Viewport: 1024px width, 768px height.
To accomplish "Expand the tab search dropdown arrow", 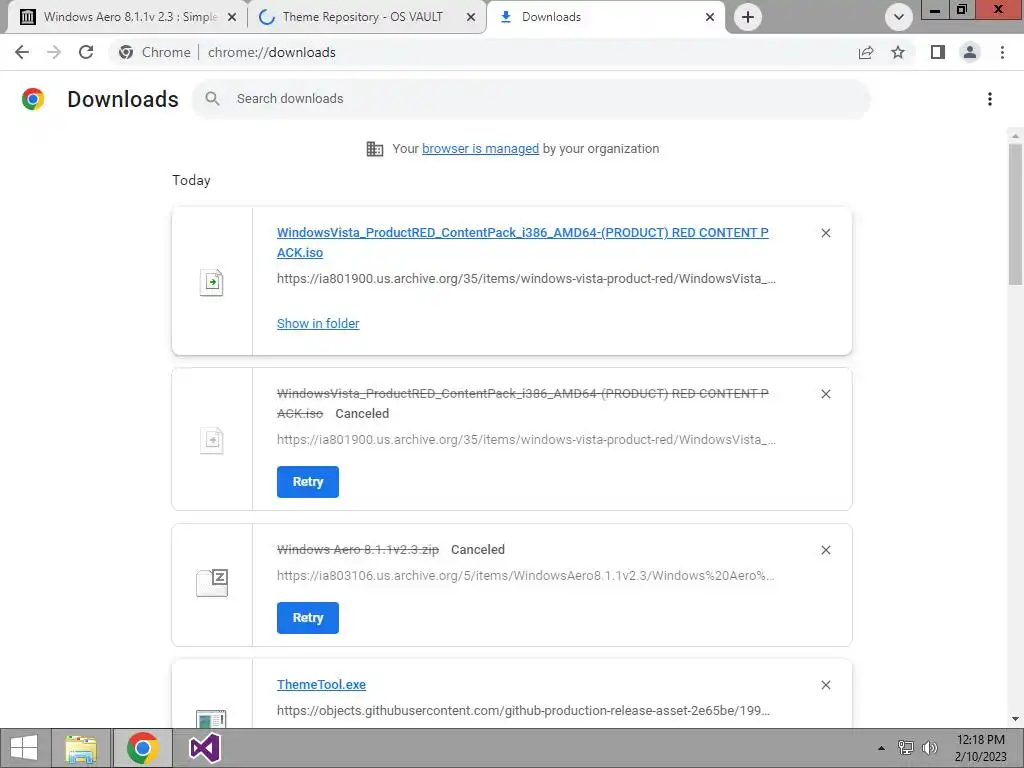I will coord(899,17).
